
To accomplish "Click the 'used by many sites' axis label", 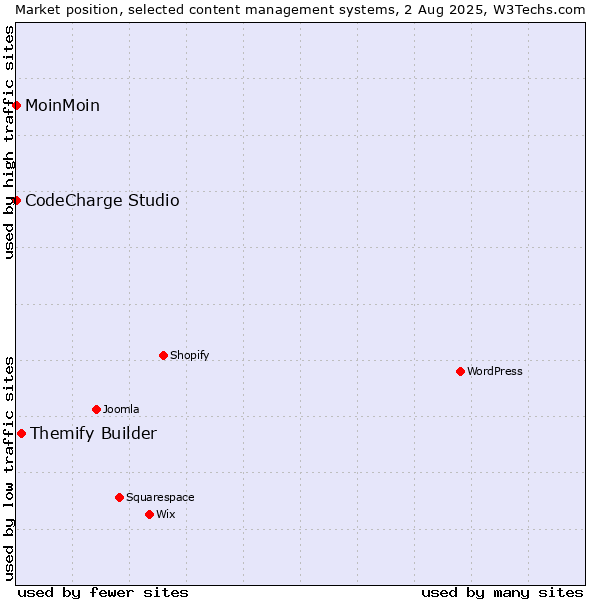I will (502, 593).
